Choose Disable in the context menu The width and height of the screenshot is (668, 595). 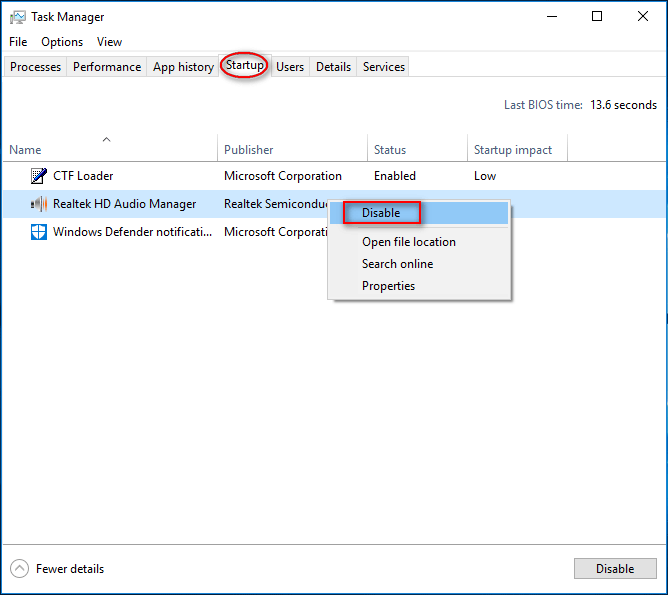coord(419,213)
